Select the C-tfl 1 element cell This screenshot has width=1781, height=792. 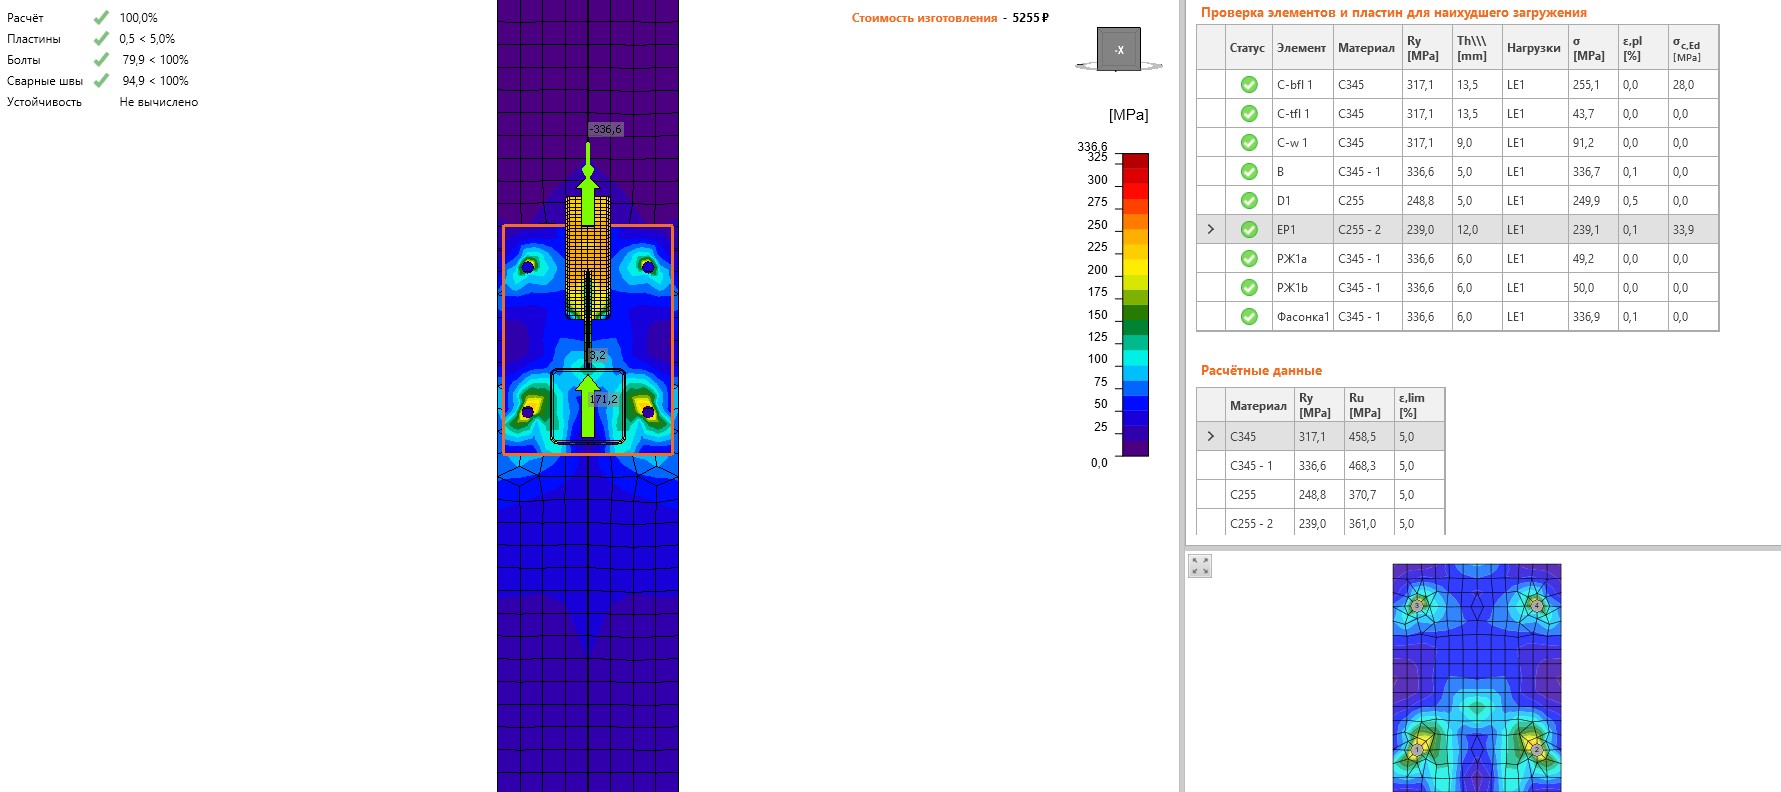(x=1301, y=114)
